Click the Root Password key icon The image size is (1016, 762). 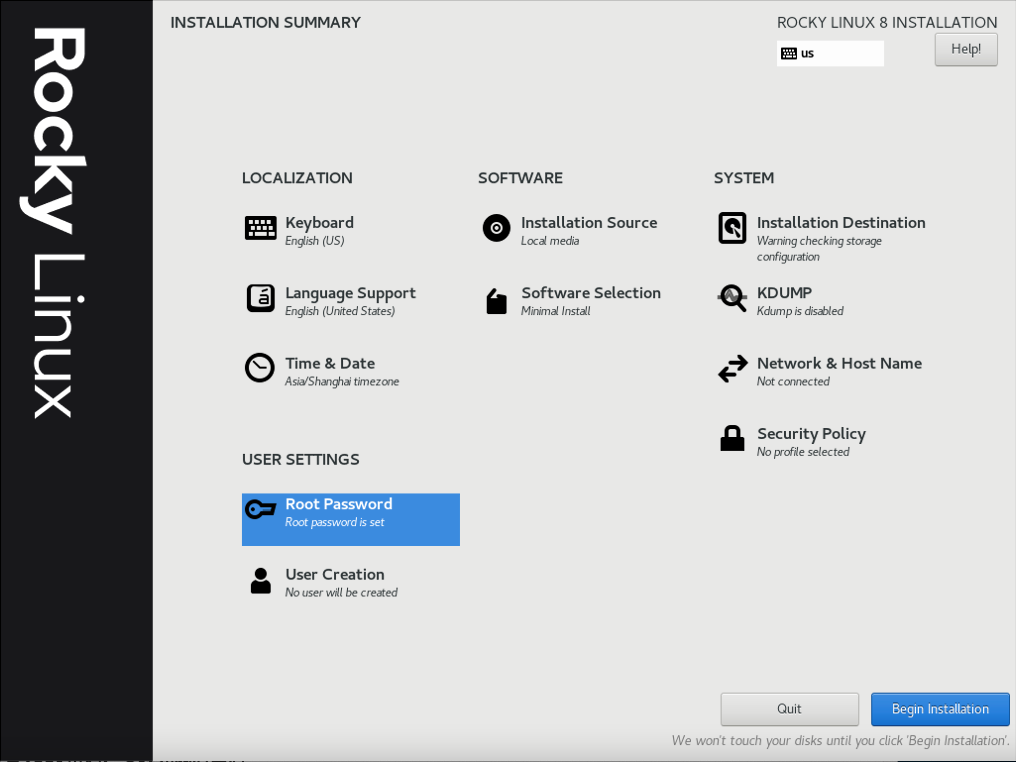point(260,509)
